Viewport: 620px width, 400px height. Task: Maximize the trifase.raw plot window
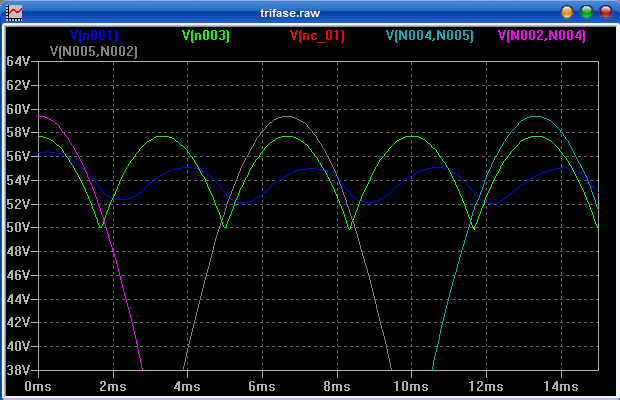tap(586, 11)
